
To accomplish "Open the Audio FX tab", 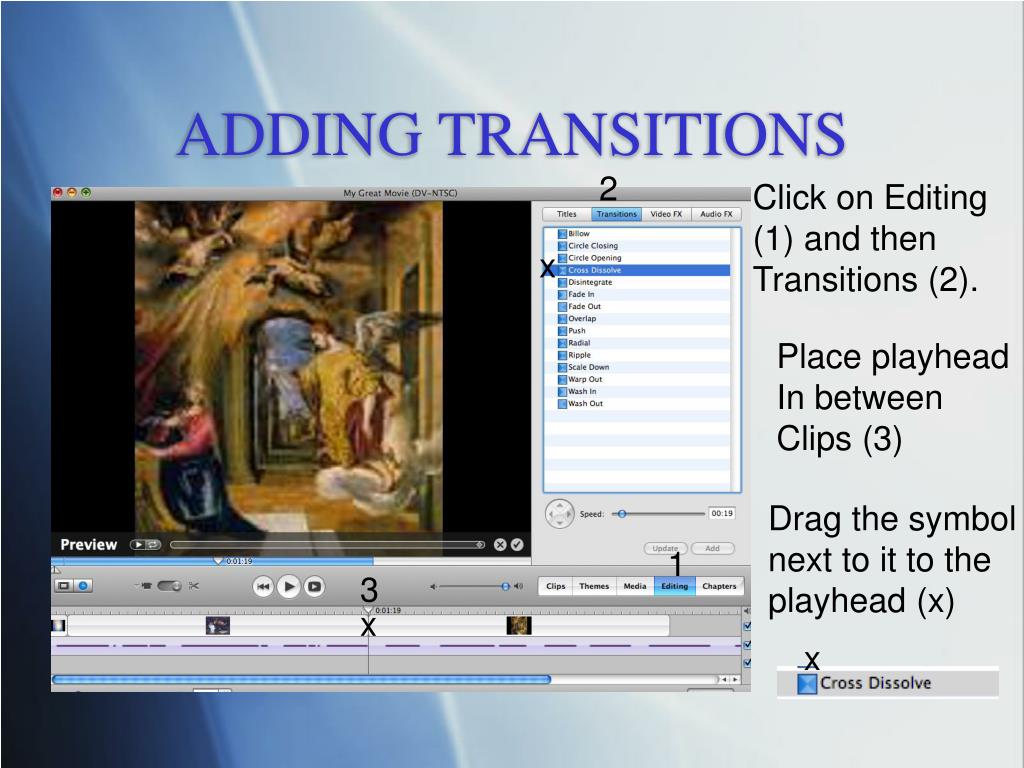I will coord(716,214).
